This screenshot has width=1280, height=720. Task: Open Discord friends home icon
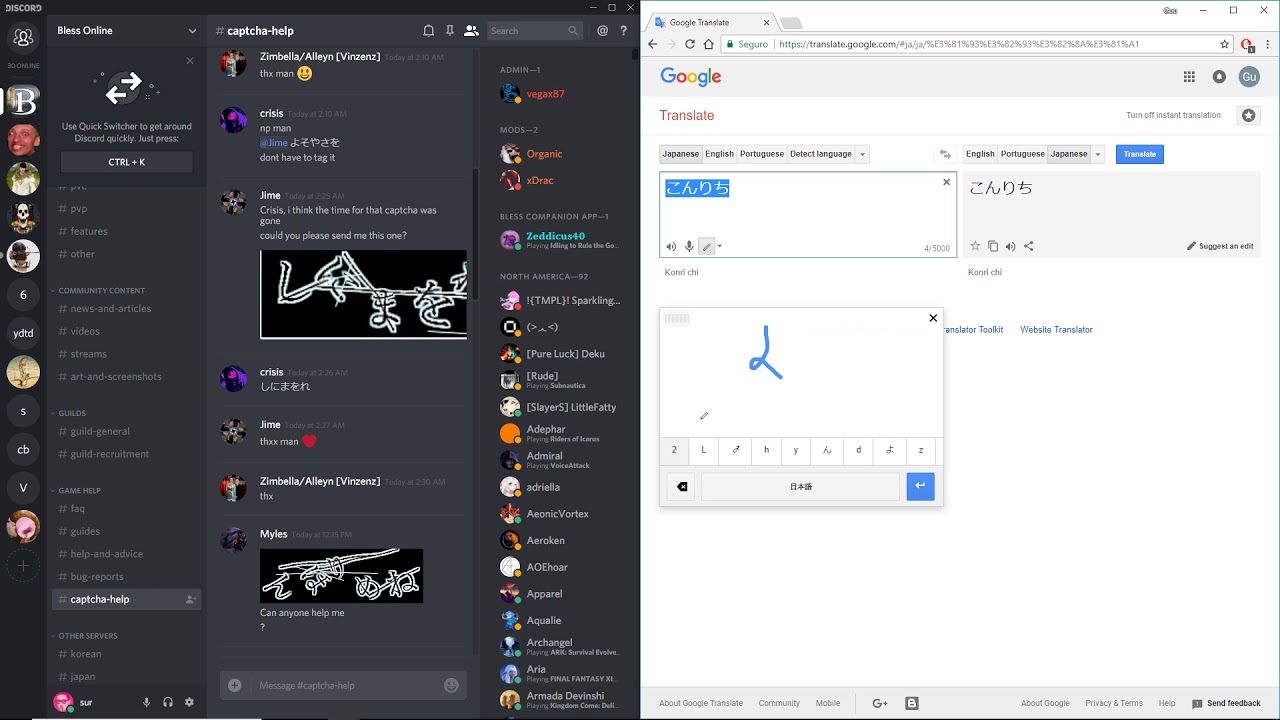tap(23, 38)
